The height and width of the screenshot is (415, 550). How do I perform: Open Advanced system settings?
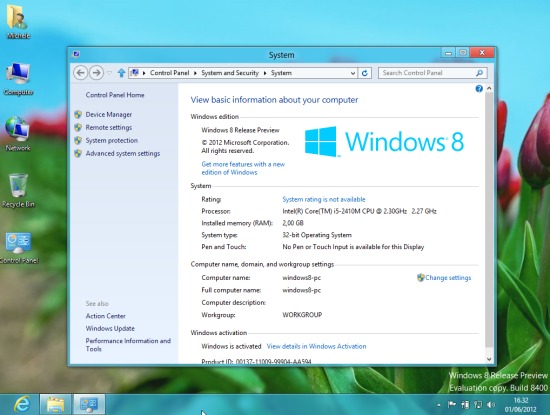123,154
